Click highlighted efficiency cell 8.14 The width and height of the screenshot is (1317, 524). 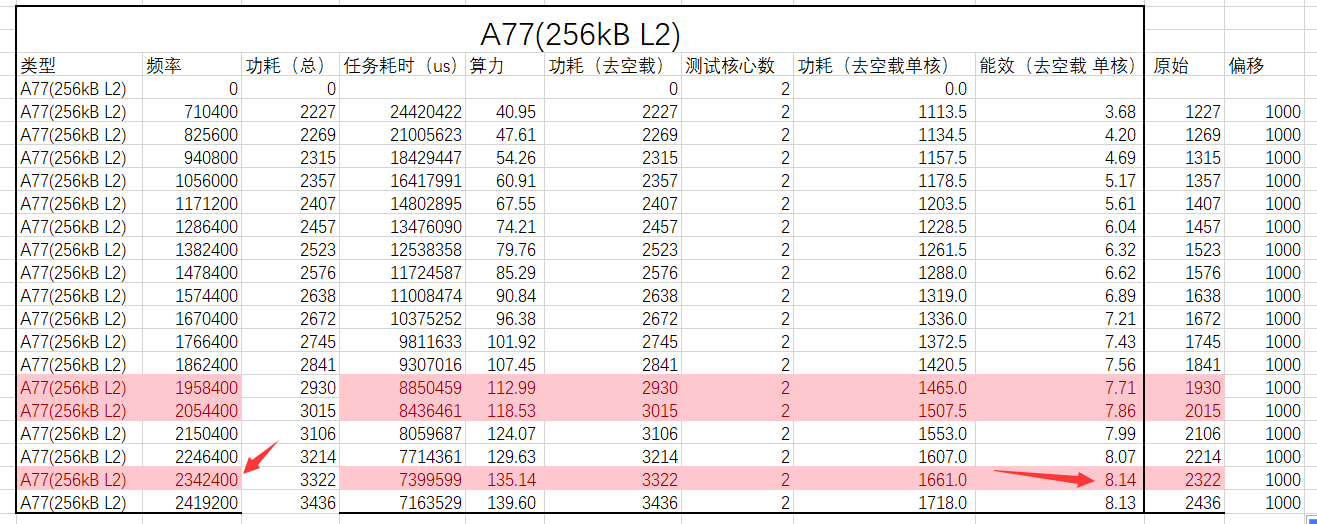pos(1059,480)
